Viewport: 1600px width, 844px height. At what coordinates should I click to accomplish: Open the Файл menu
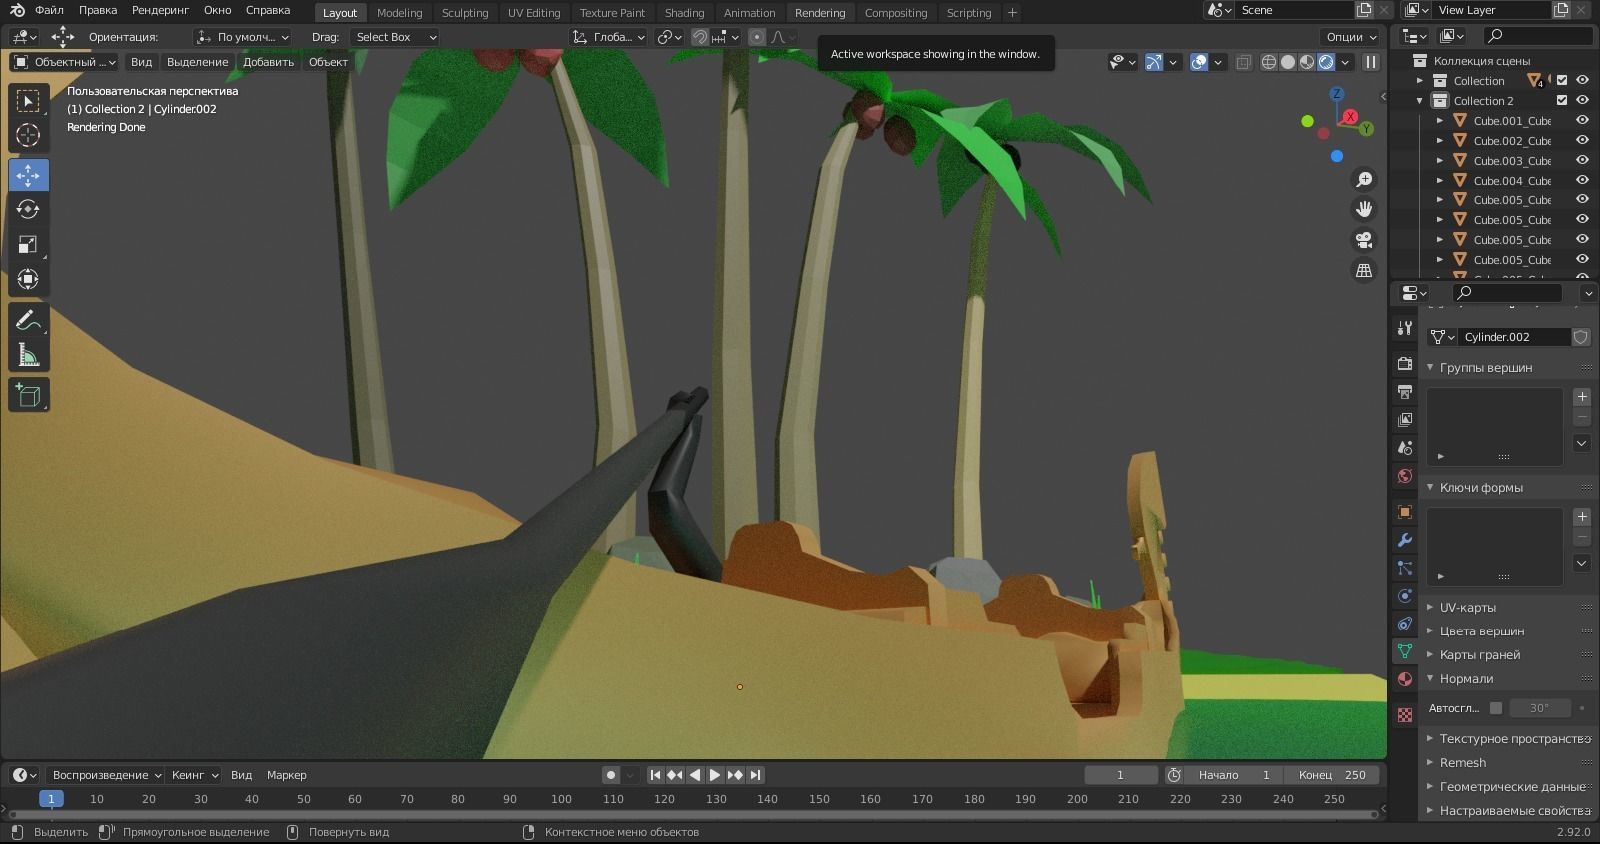click(49, 10)
